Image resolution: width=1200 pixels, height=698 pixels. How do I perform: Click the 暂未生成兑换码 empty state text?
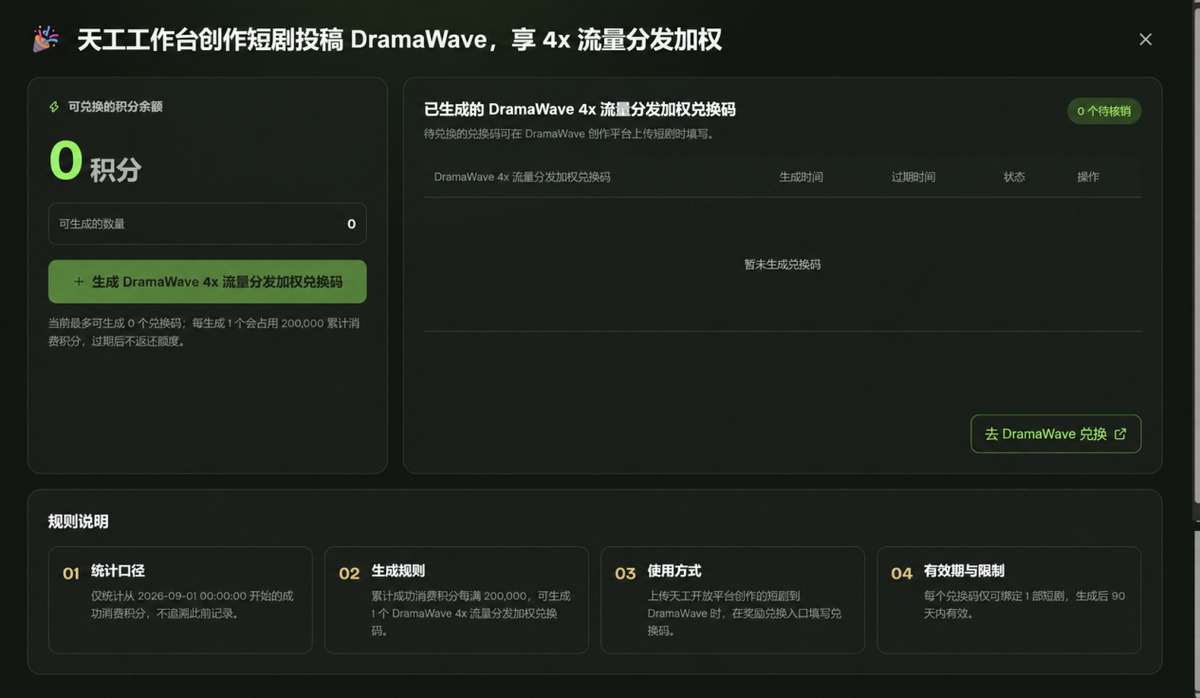point(782,265)
